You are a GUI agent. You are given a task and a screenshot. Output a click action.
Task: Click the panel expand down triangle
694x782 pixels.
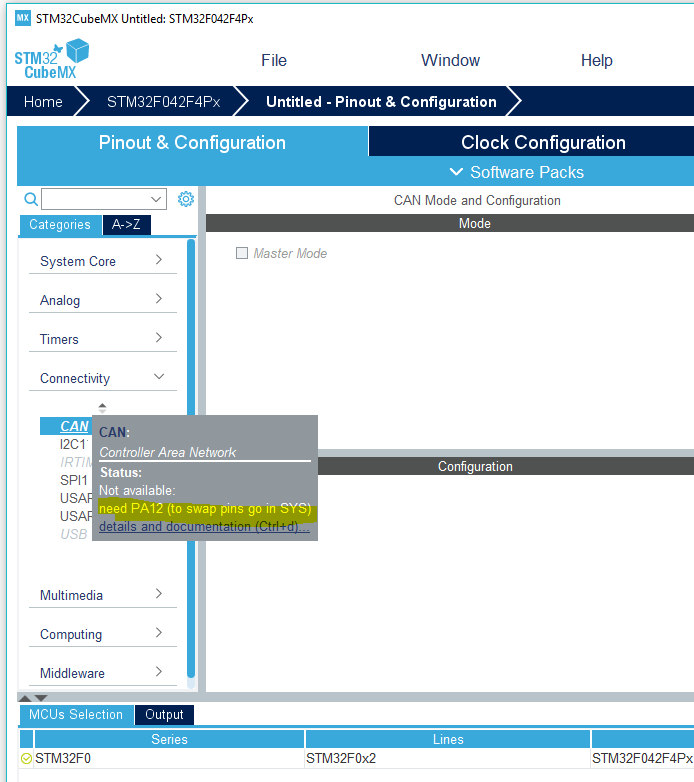pyautogui.click(x=41, y=698)
